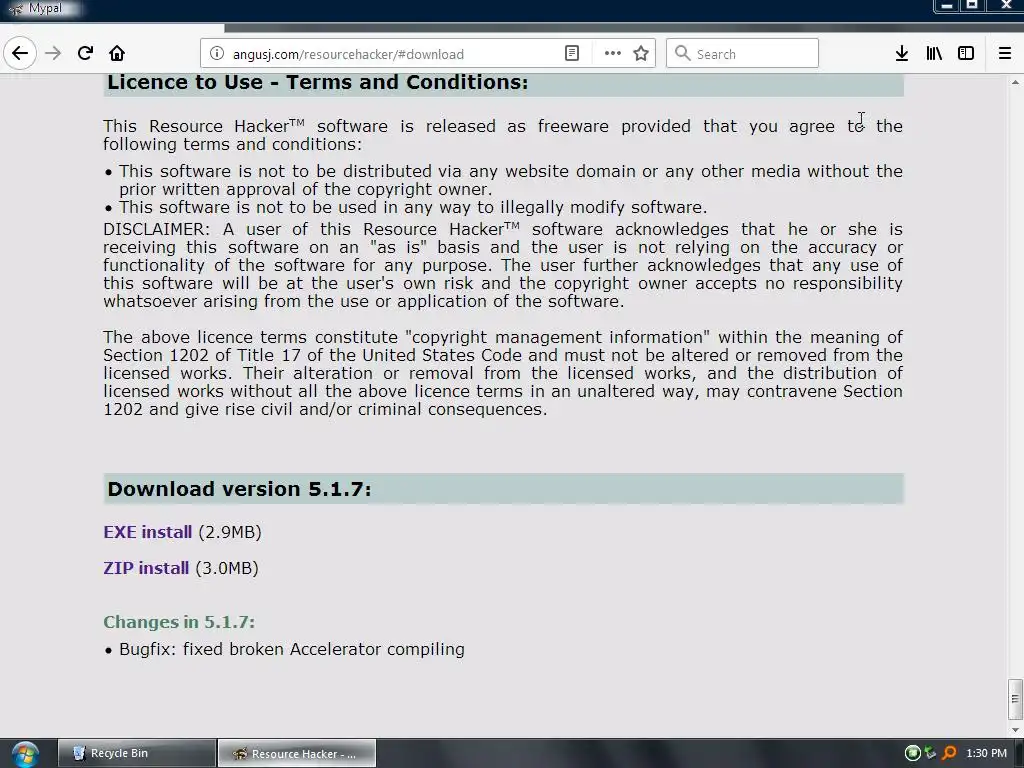
Task: Click the scrollbar up arrow
Action: coord(1015,82)
